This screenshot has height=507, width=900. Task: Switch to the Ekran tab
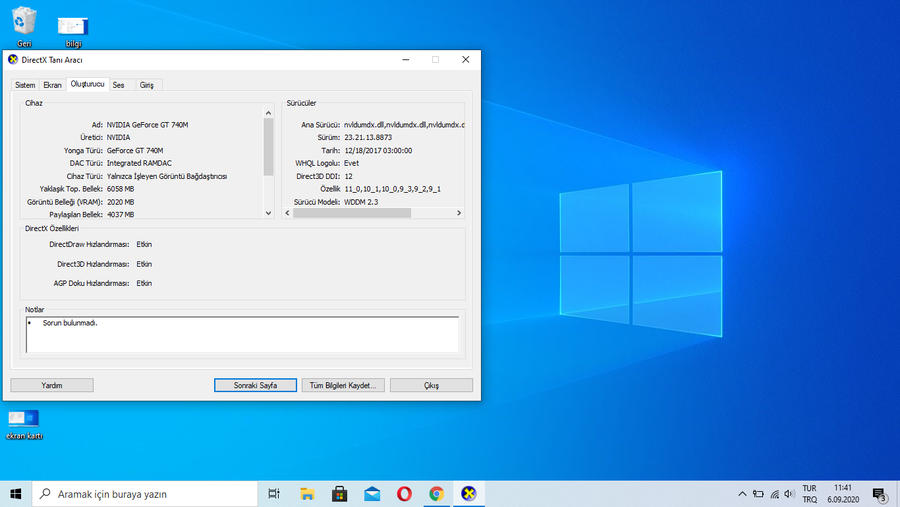click(x=52, y=85)
